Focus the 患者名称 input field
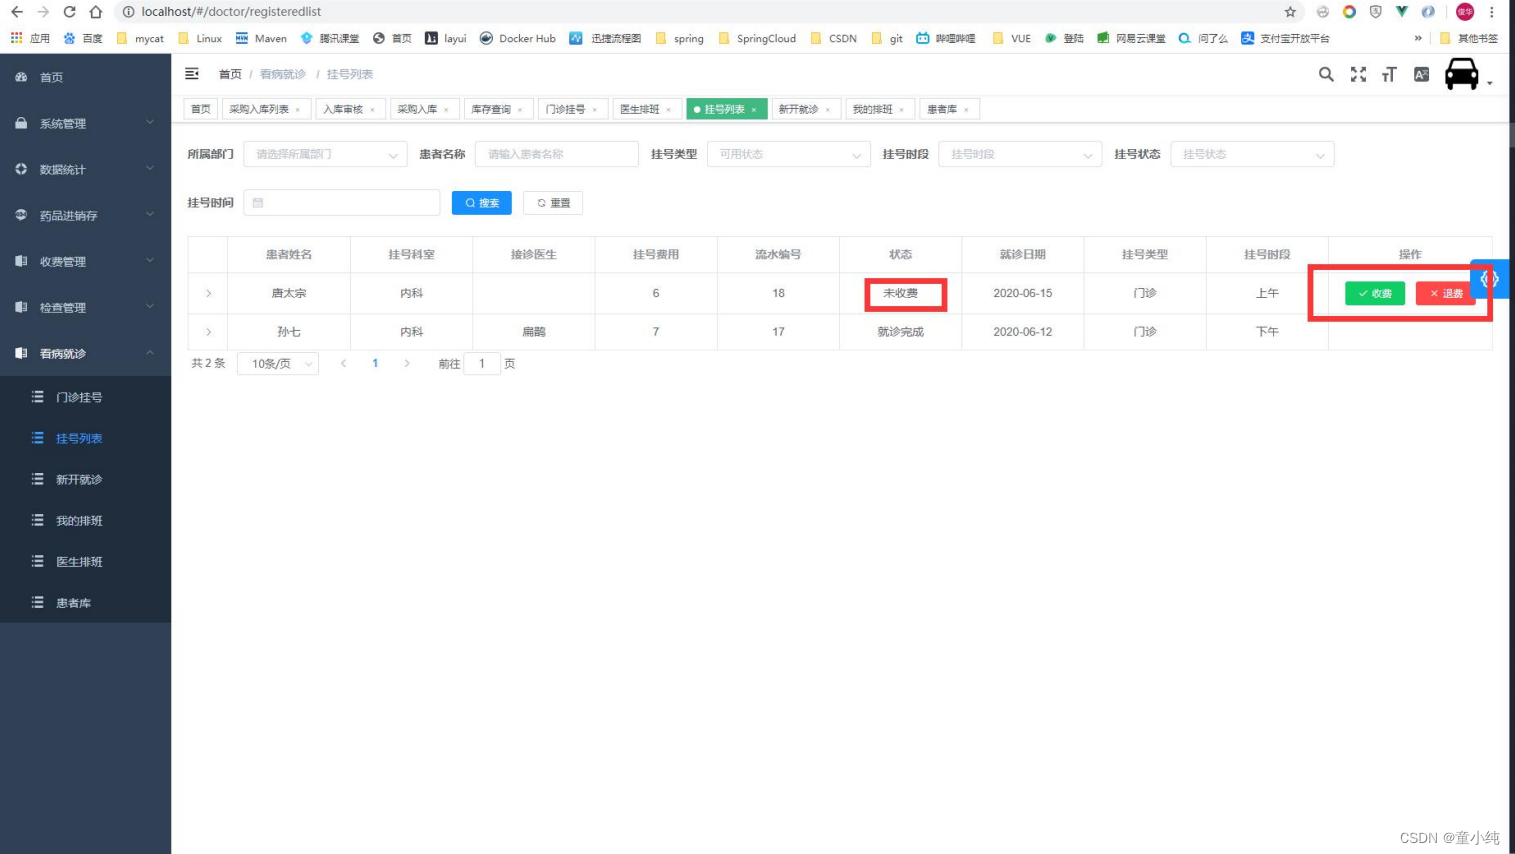Image resolution: width=1515 pixels, height=854 pixels. 557,154
